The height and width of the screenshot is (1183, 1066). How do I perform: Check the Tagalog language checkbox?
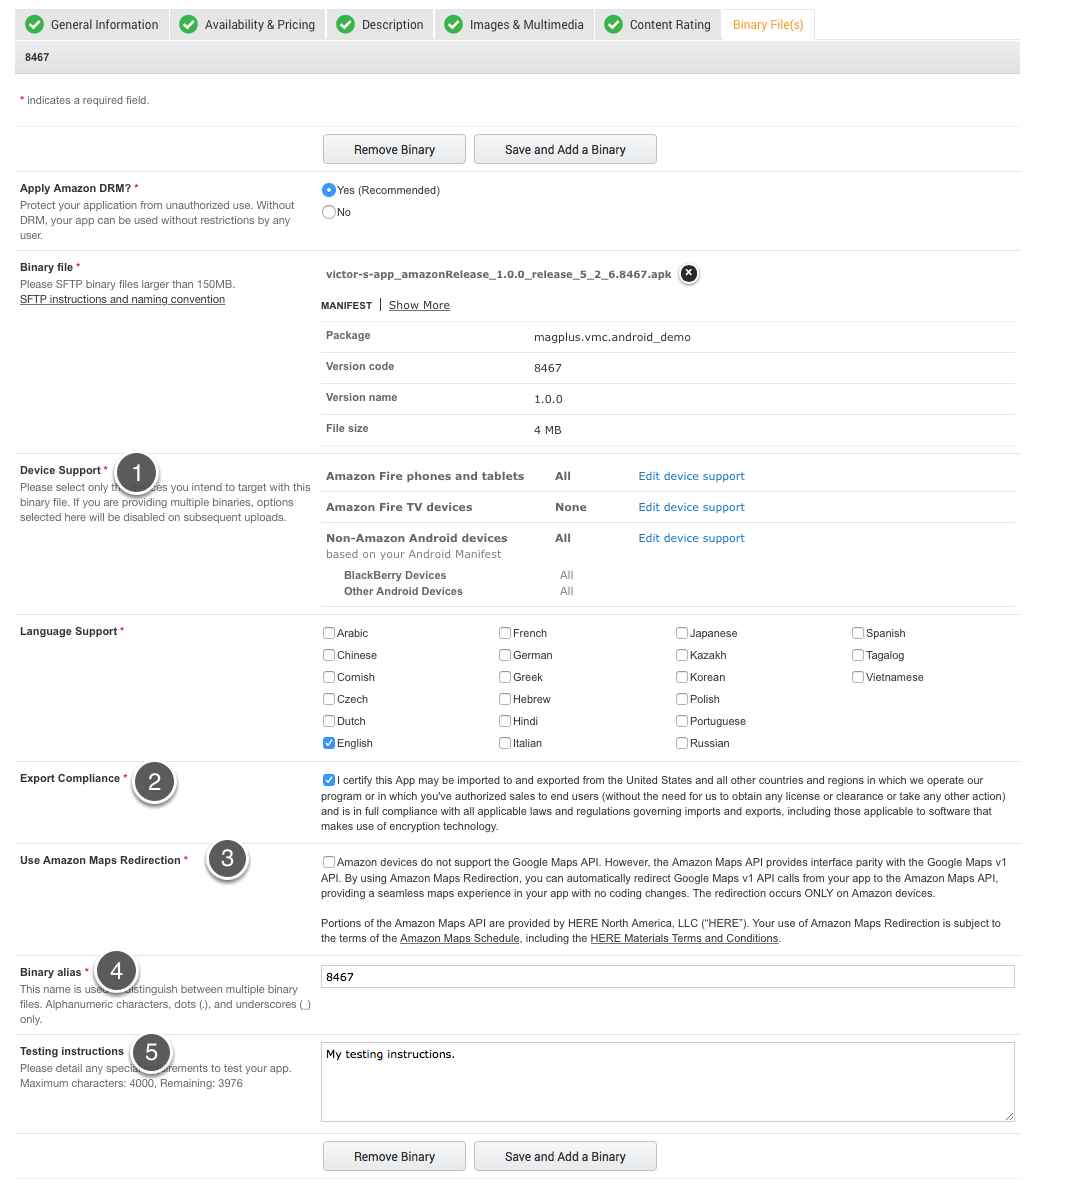point(858,655)
